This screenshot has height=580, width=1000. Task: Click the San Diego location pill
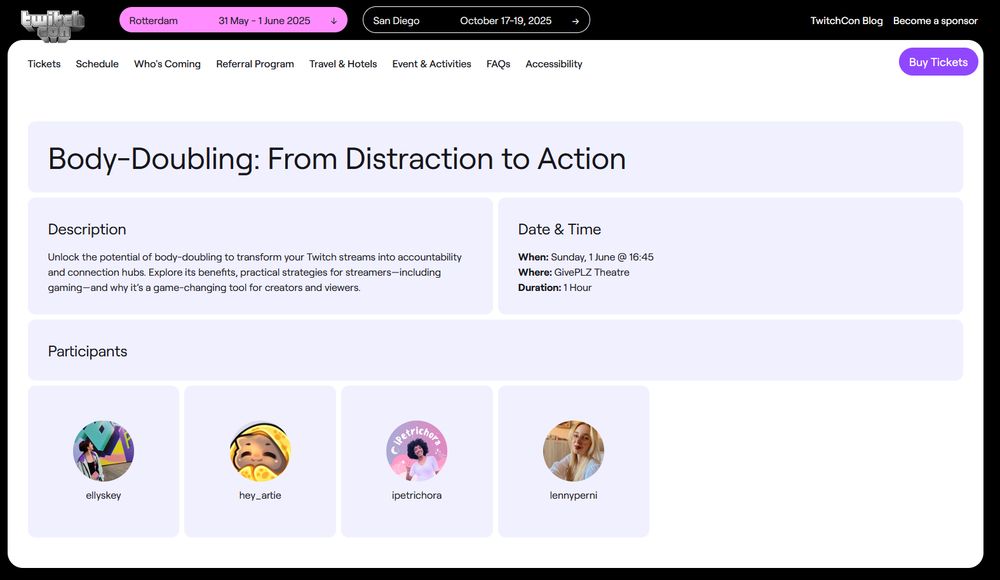[396, 20]
